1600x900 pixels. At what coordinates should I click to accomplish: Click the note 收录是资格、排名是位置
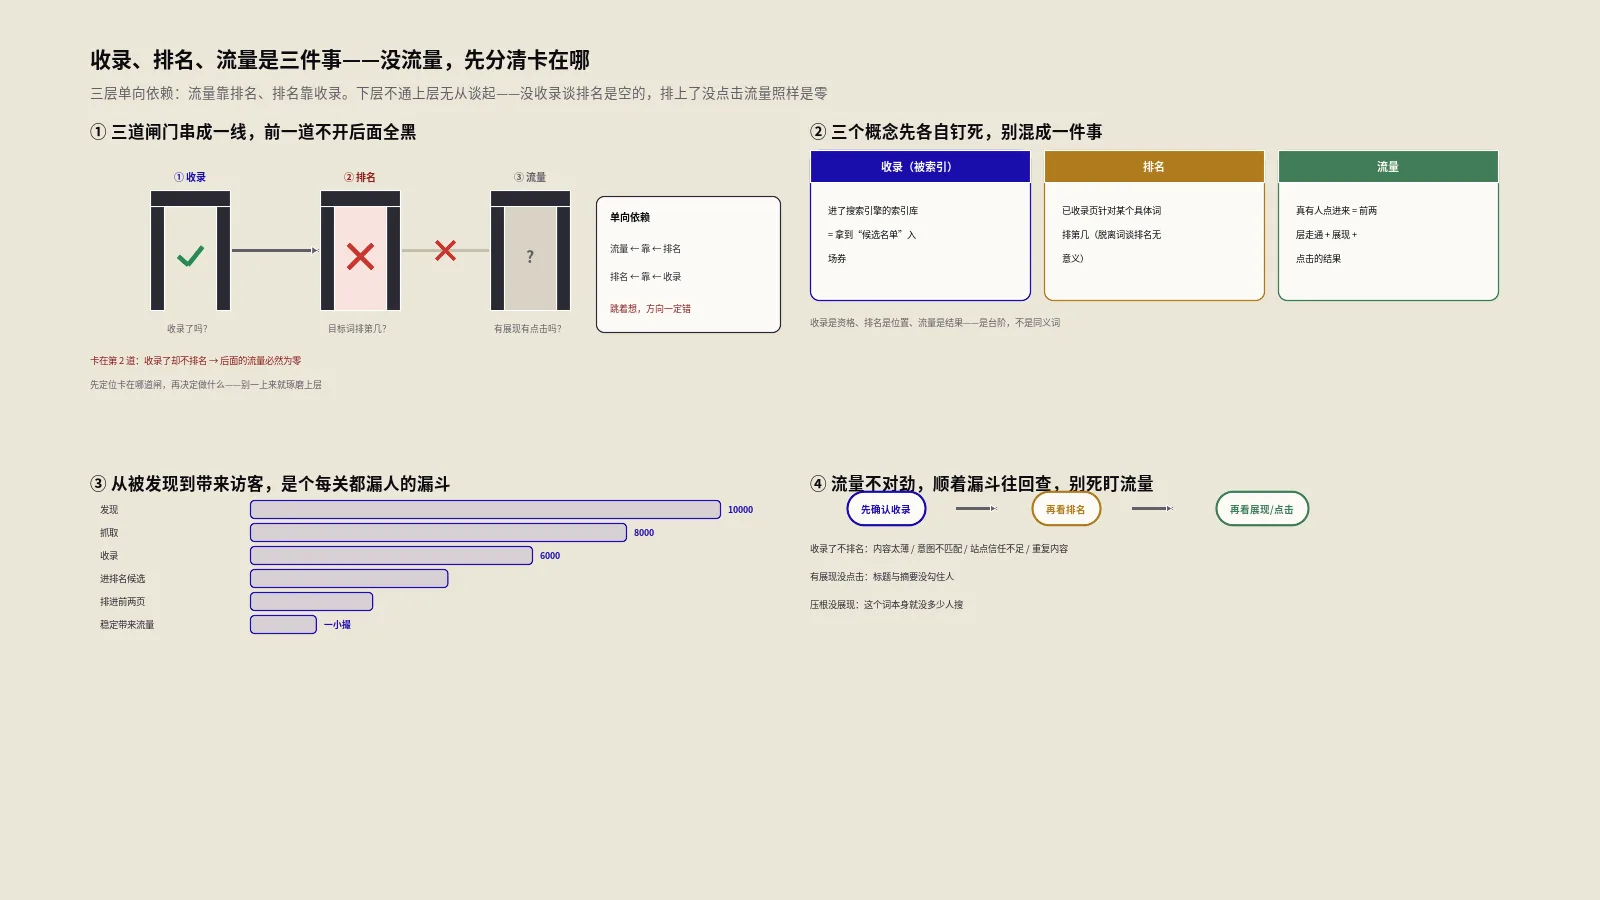tap(935, 323)
